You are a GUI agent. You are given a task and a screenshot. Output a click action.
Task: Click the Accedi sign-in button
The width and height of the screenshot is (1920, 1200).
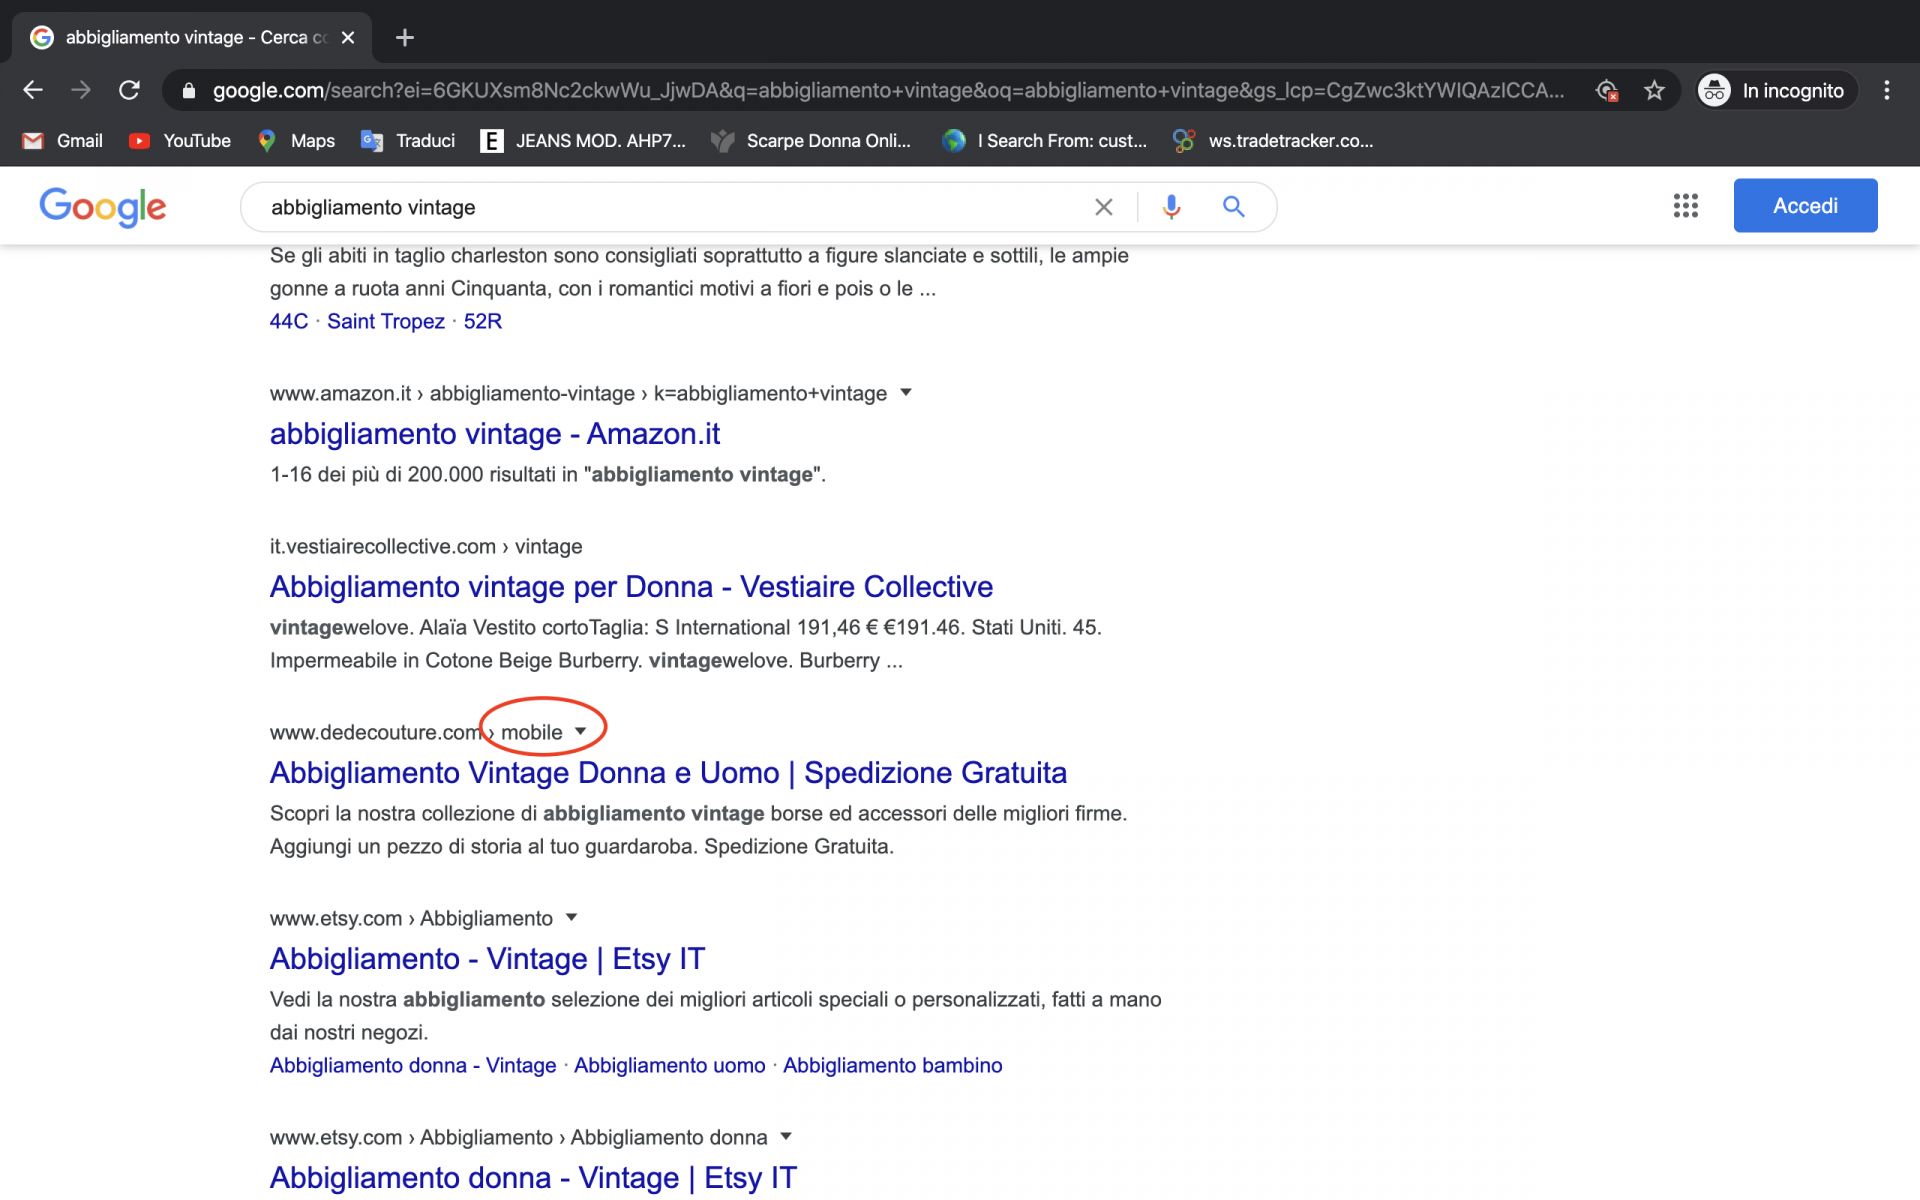1804,206
